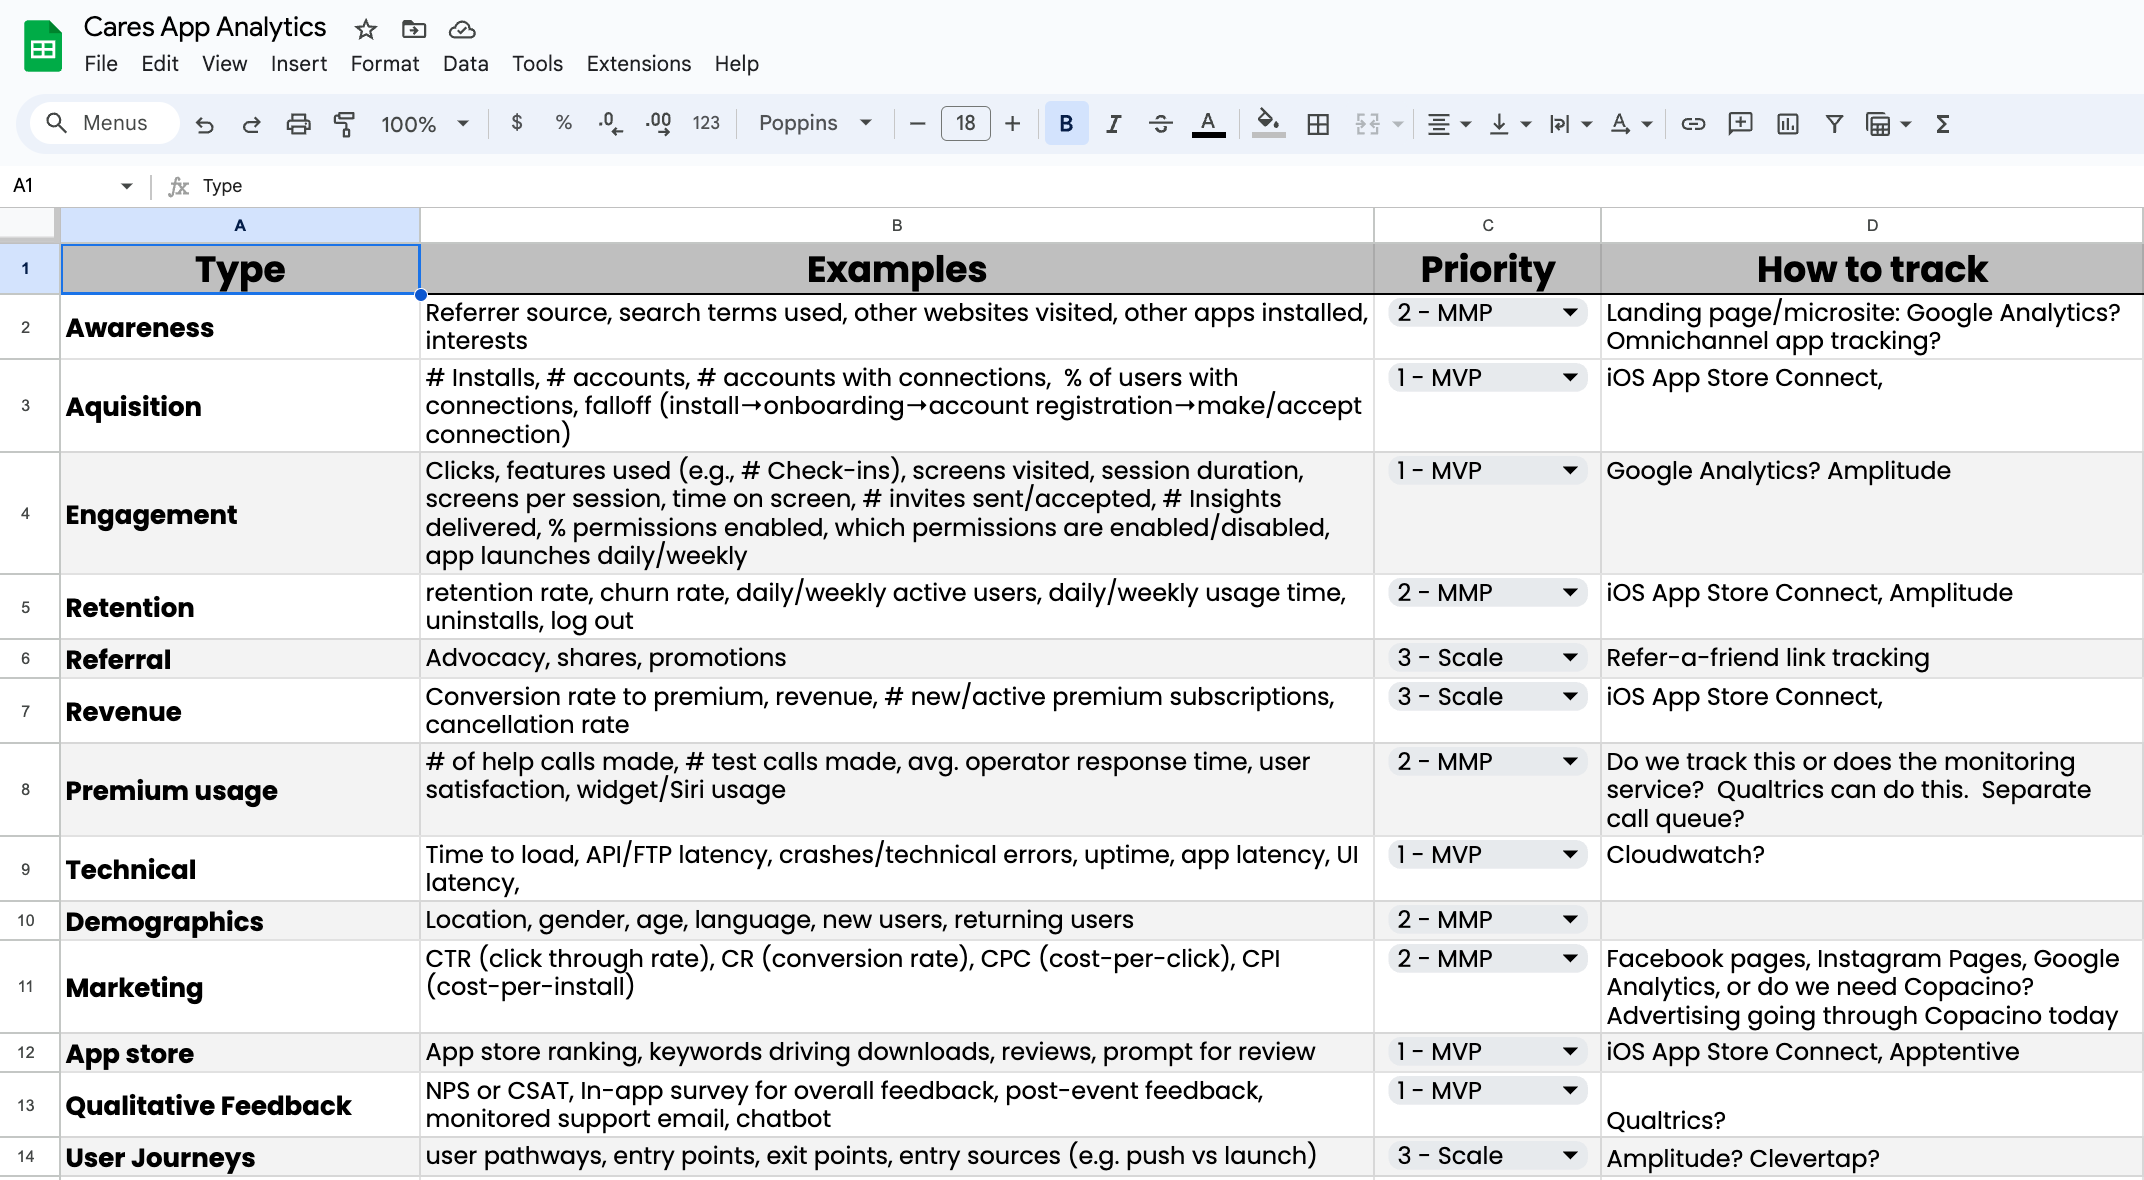The height and width of the screenshot is (1180, 2144).
Task: Select the Paint format tool
Action: click(x=345, y=124)
